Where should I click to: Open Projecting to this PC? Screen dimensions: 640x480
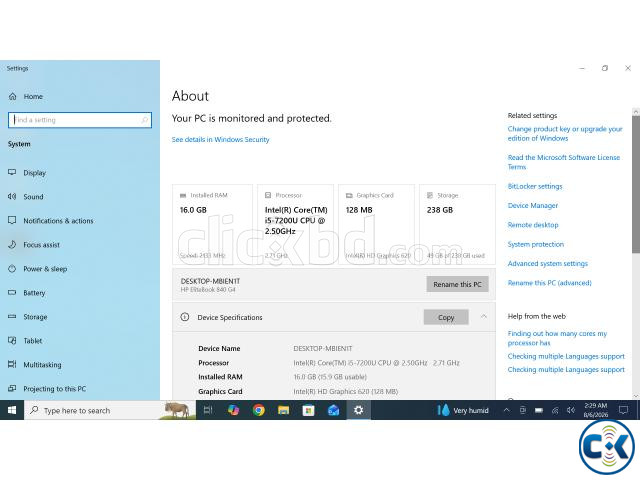pyautogui.click(x=54, y=389)
